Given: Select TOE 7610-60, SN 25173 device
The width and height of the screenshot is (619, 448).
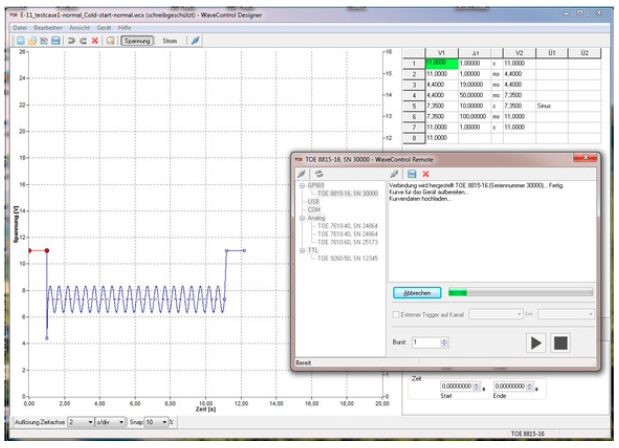Looking at the screenshot, I should [x=347, y=242].
